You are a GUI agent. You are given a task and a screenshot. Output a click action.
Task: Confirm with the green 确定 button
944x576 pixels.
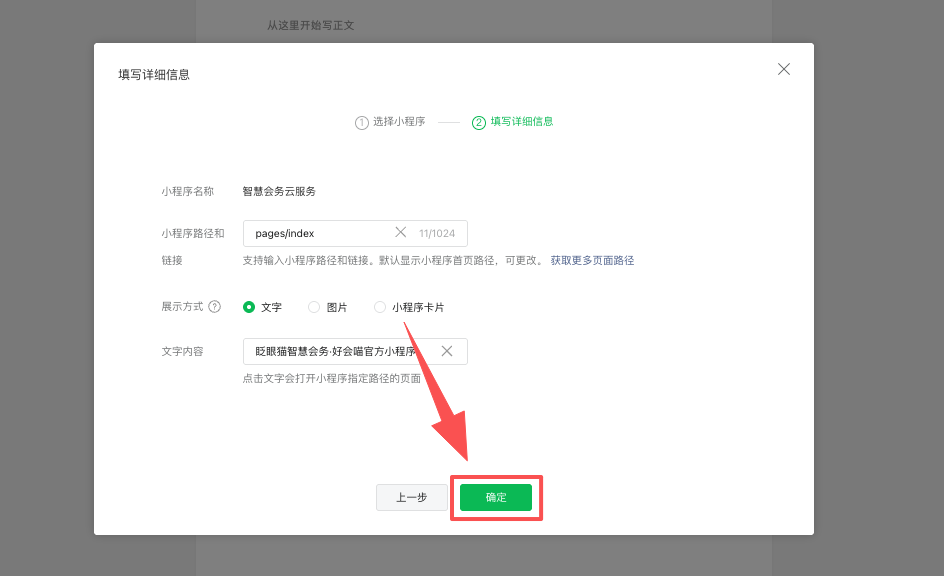[x=496, y=497]
